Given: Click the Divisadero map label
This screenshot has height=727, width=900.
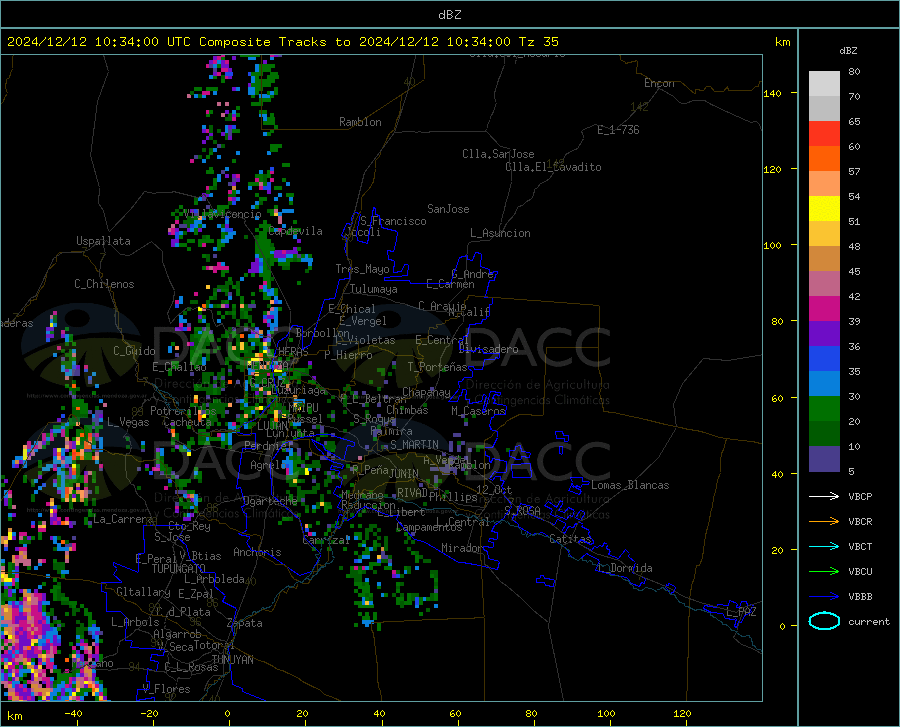Looking at the screenshot, I should (488, 349).
